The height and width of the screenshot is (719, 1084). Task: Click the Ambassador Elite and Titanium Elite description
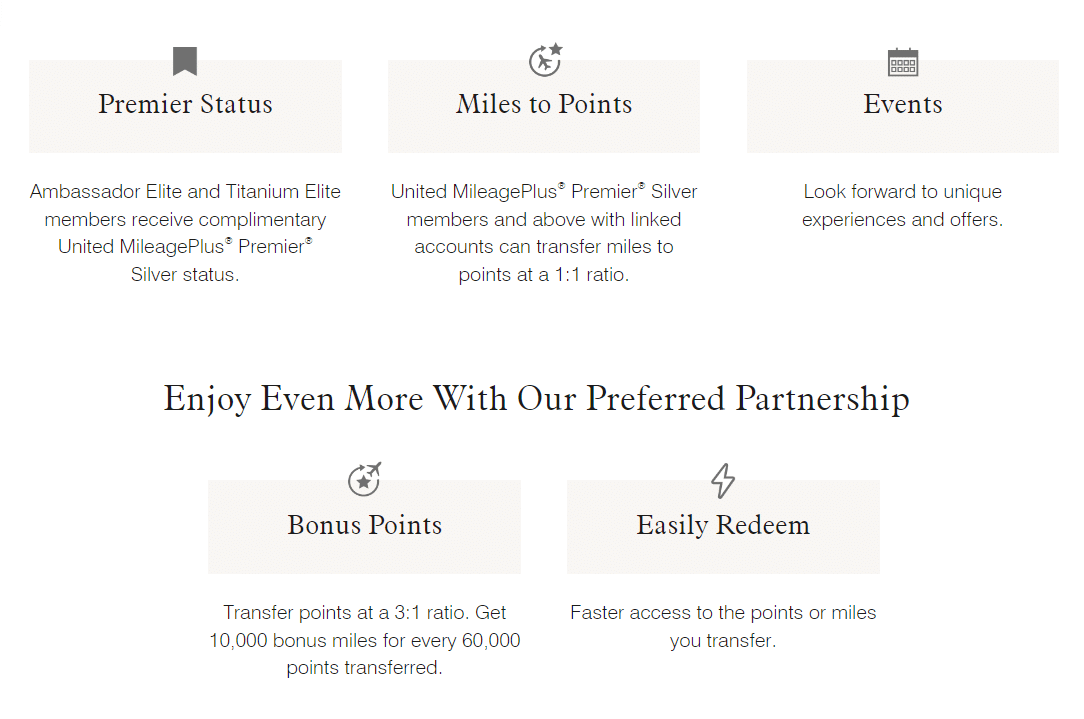click(x=185, y=233)
